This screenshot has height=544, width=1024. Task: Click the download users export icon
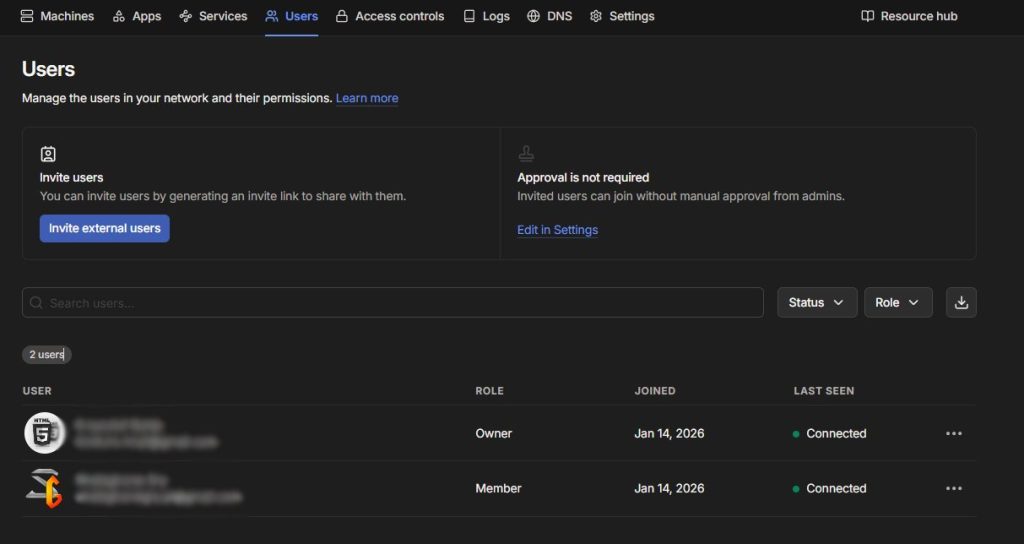[961, 303]
